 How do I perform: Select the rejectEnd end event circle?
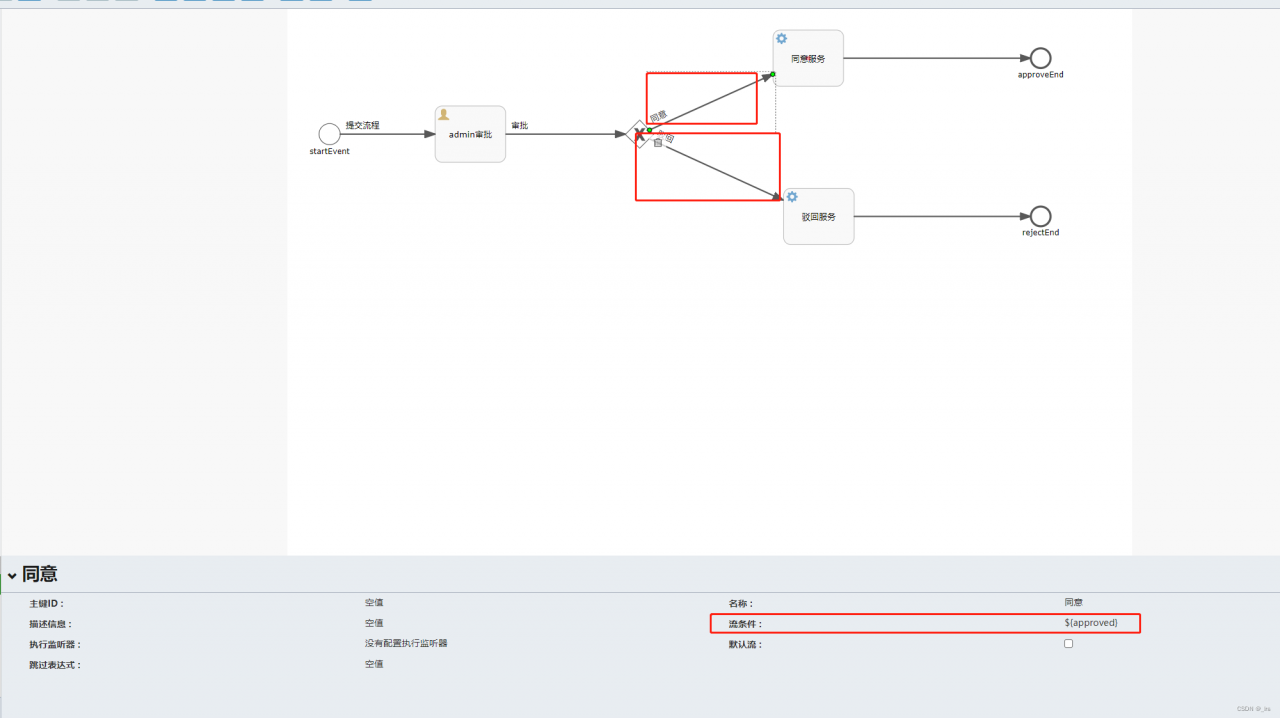[x=1041, y=216]
